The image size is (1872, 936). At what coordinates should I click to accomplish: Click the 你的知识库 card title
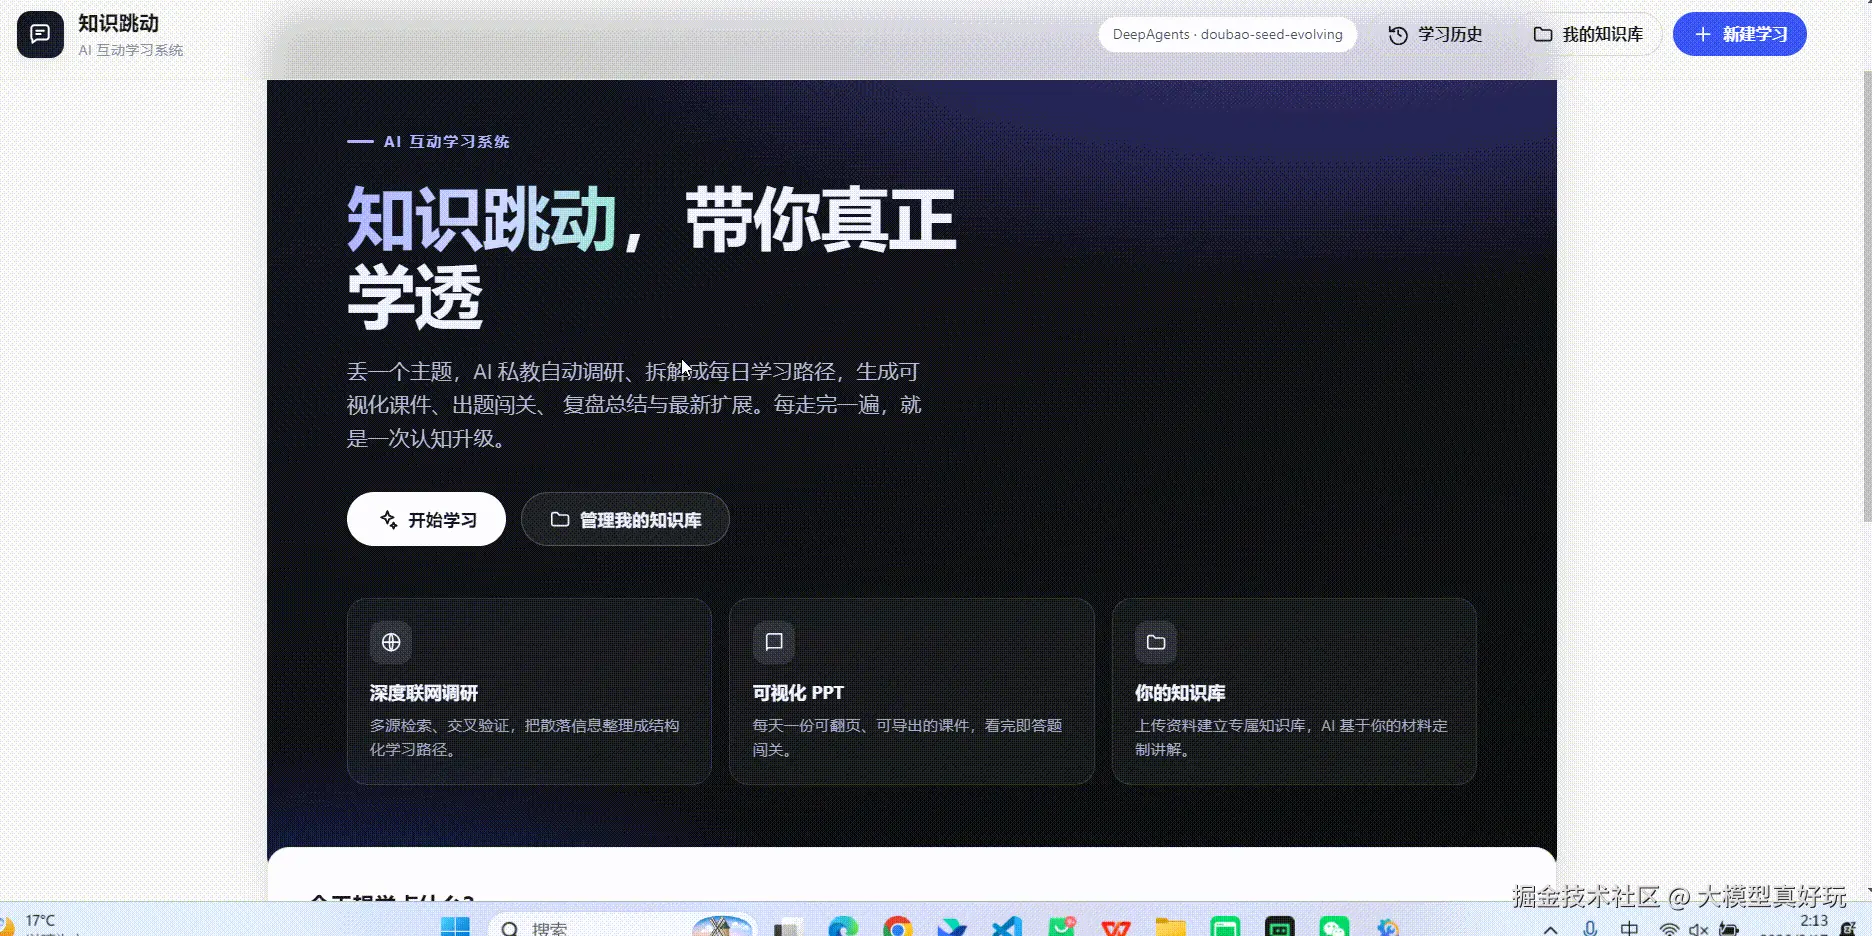1180,693
